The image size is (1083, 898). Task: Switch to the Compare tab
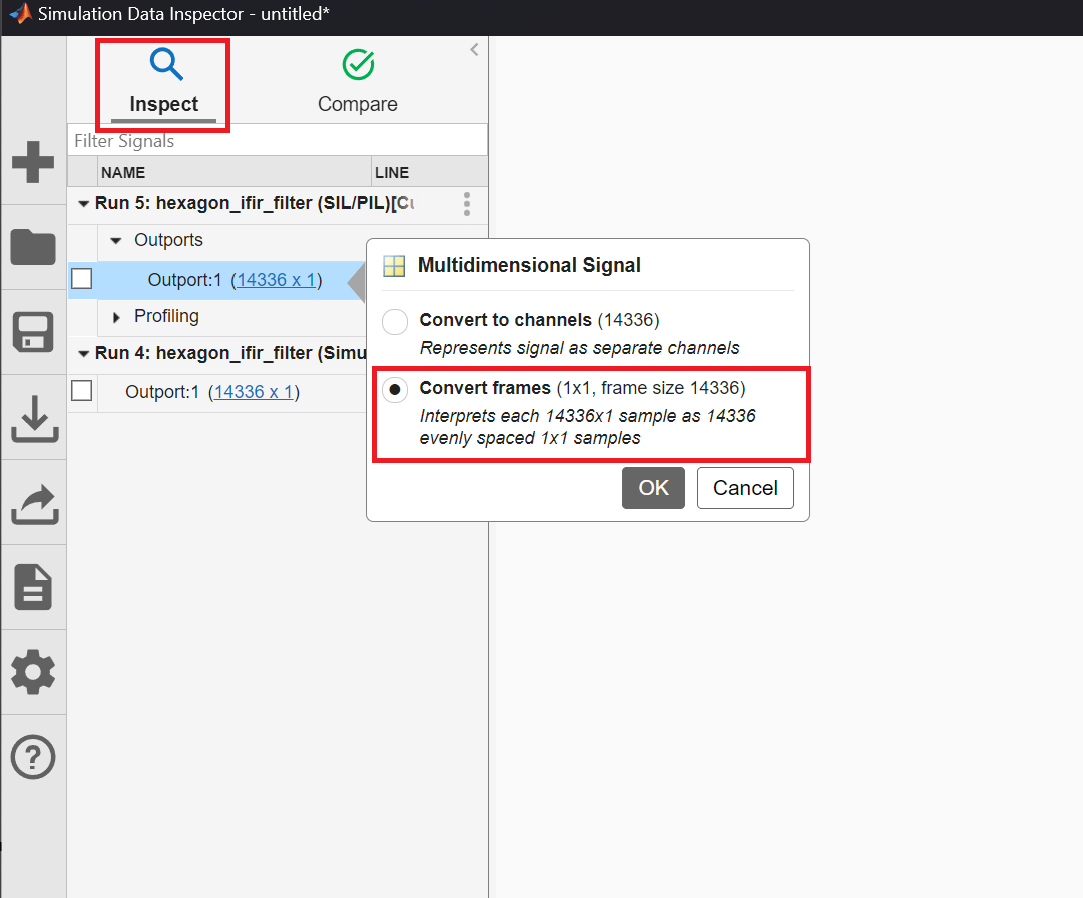point(357,83)
